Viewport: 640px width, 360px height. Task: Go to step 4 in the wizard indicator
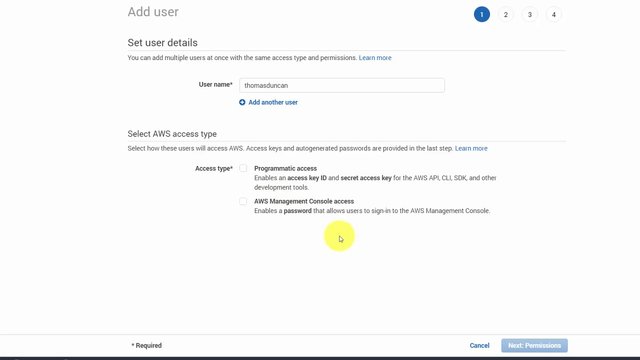tap(554, 14)
